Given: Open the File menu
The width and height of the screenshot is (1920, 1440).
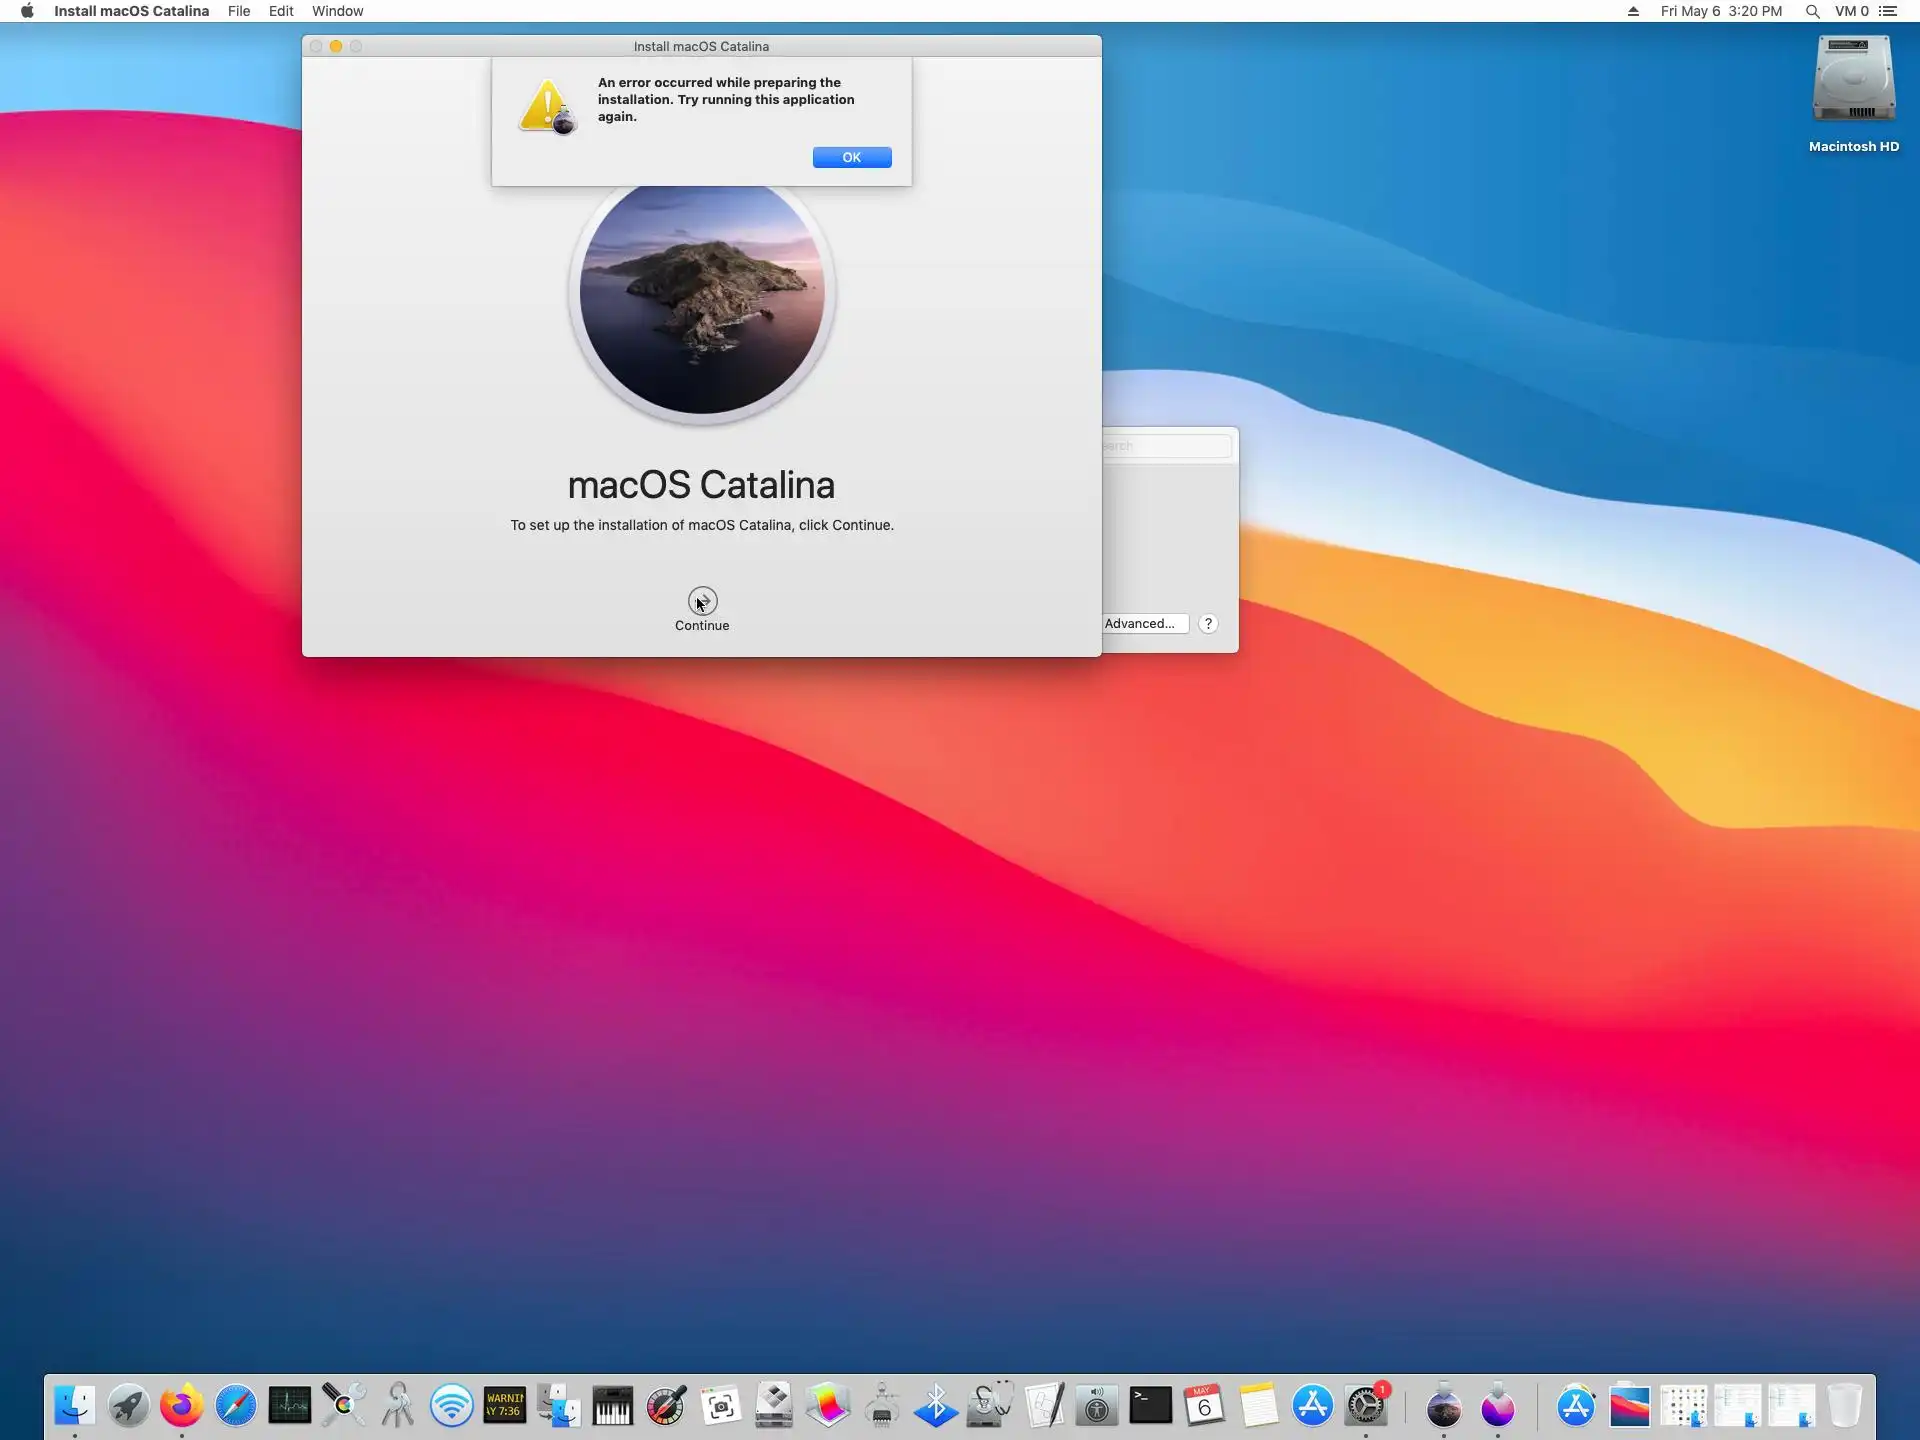Looking at the screenshot, I should pyautogui.click(x=238, y=11).
